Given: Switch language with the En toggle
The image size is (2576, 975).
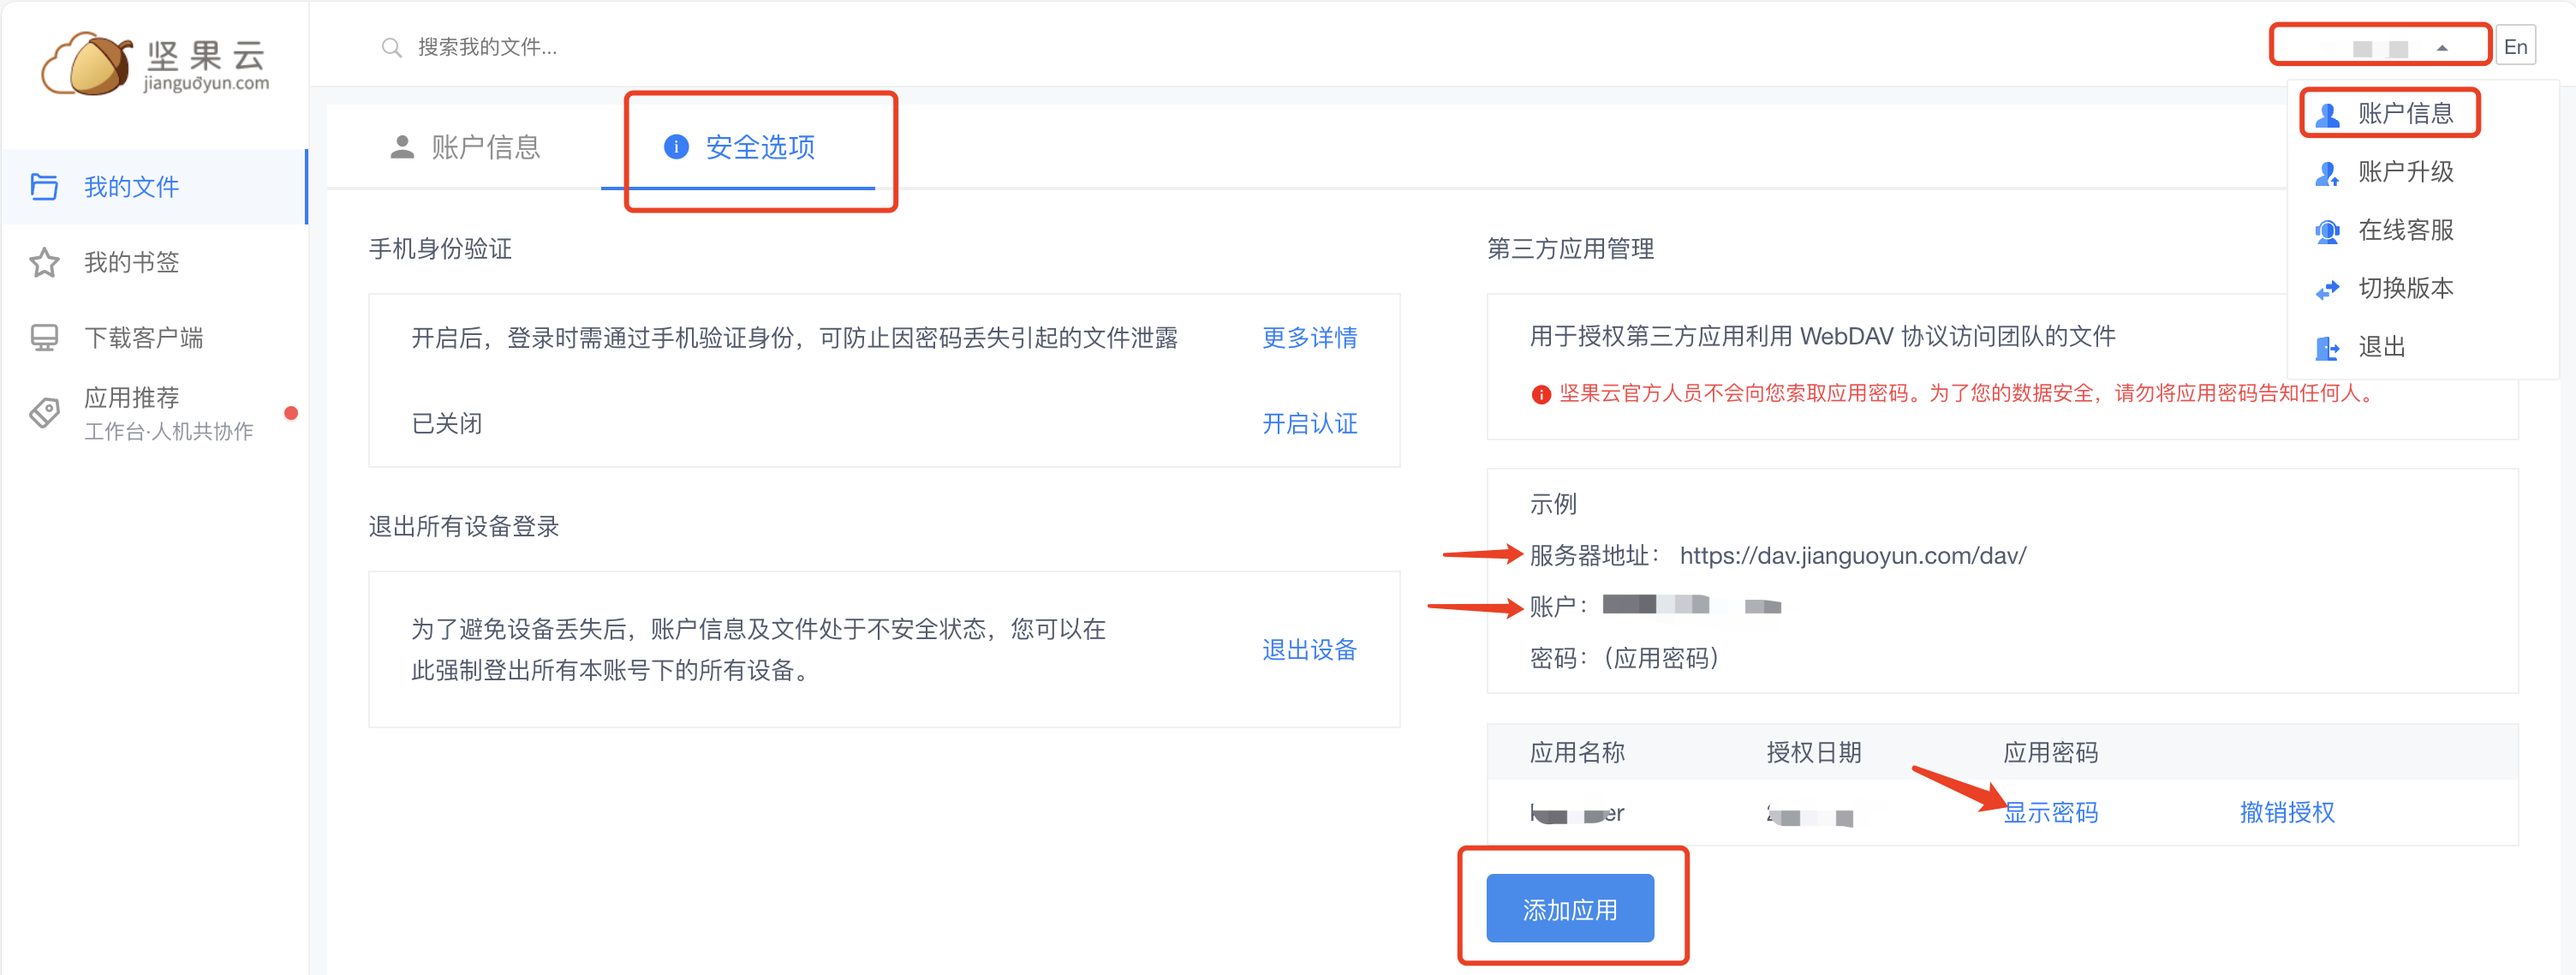Looking at the screenshot, I should tap(2515, 47).
